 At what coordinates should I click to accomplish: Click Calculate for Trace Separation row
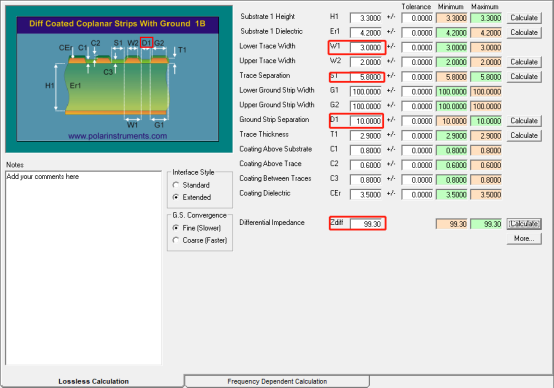click(524, 77)
